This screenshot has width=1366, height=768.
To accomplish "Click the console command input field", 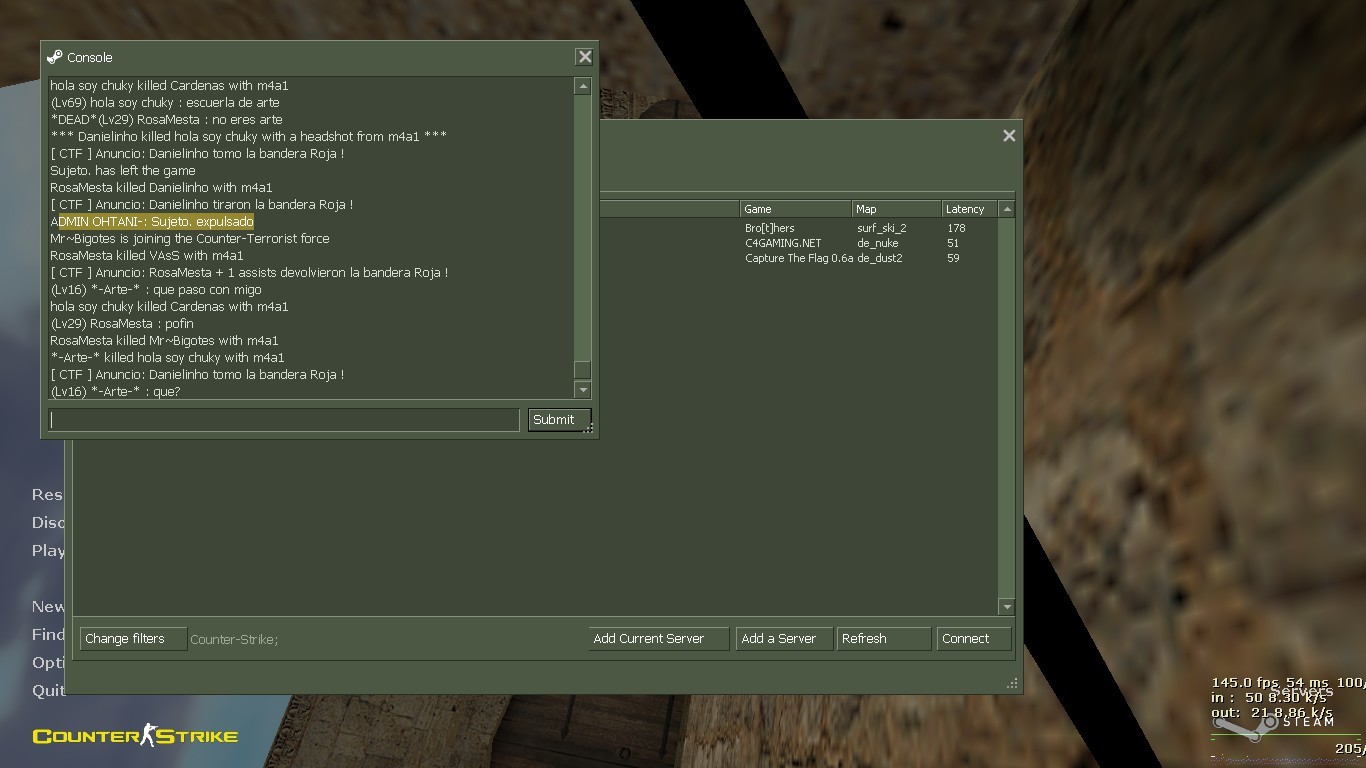I will tap(284, 420).
